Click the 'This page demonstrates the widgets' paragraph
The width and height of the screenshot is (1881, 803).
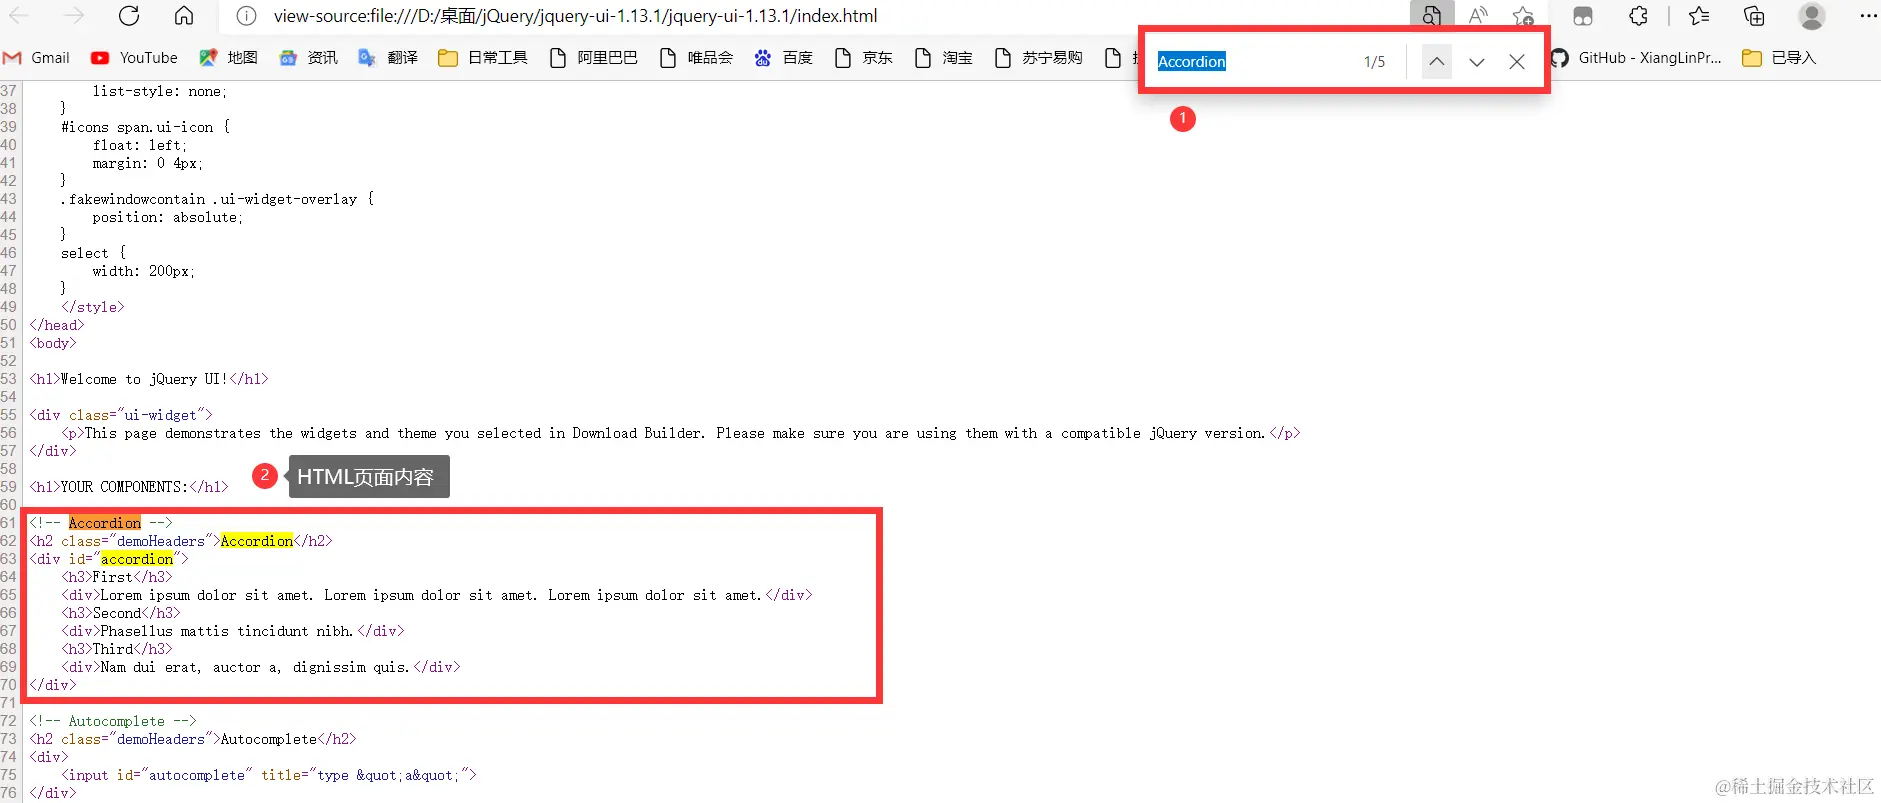(681, 433)
